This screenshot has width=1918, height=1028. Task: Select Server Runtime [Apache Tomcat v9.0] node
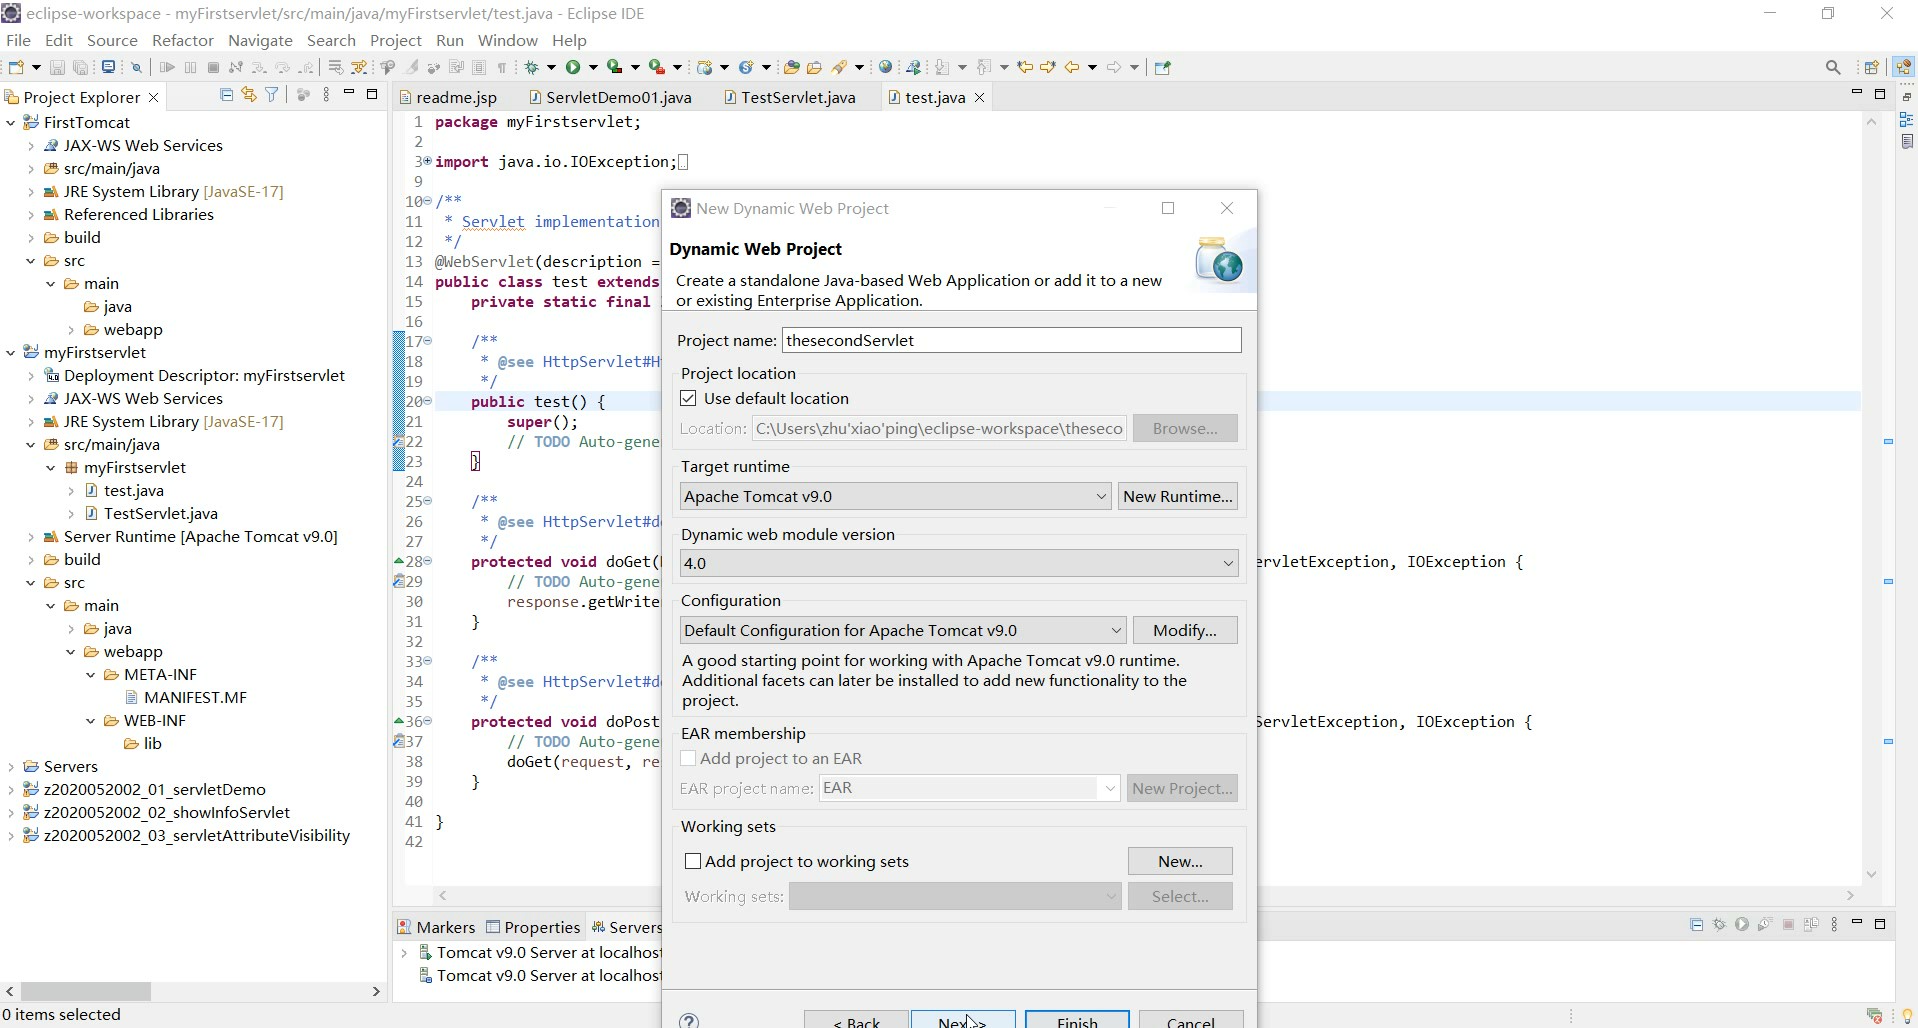[191, 537]
